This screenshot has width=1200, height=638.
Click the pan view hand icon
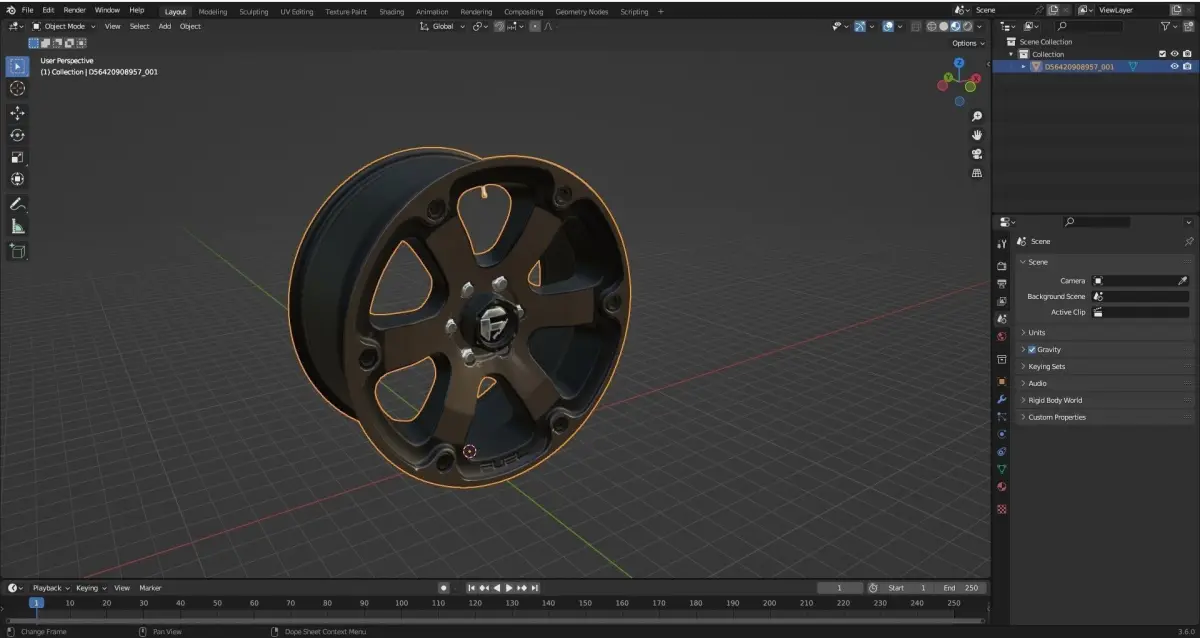(977, 135)
